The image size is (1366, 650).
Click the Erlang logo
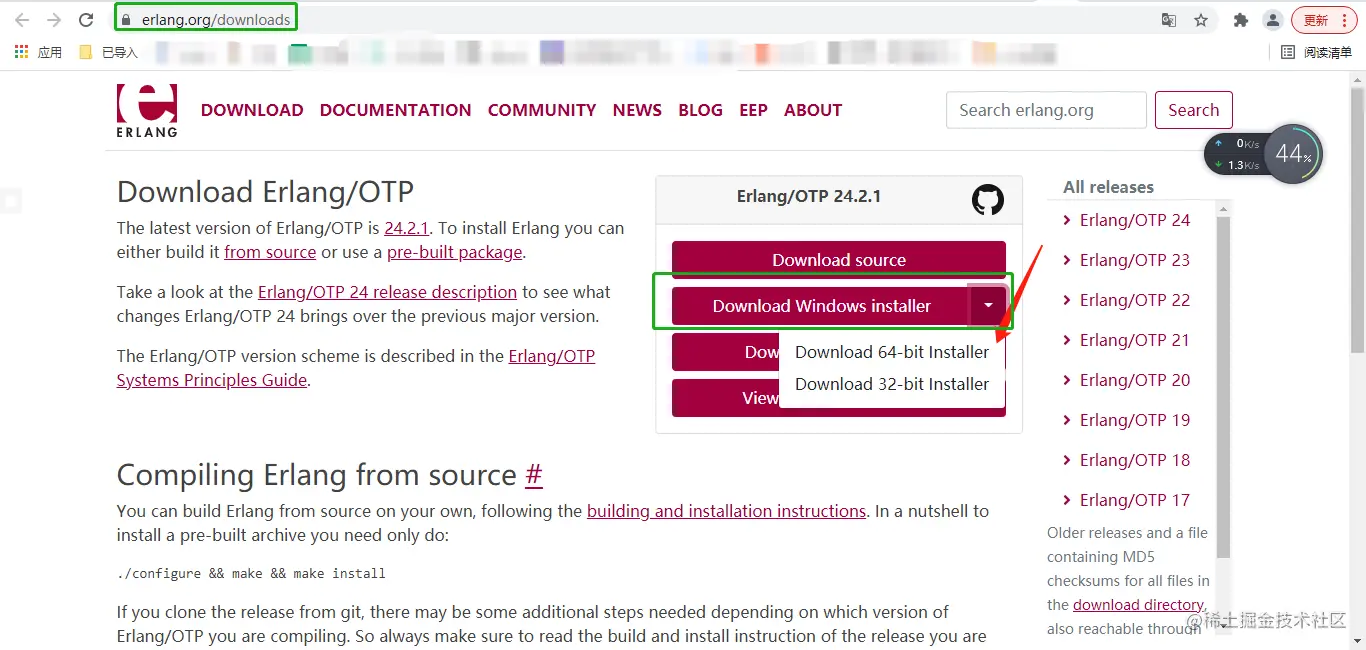[147, 110]
